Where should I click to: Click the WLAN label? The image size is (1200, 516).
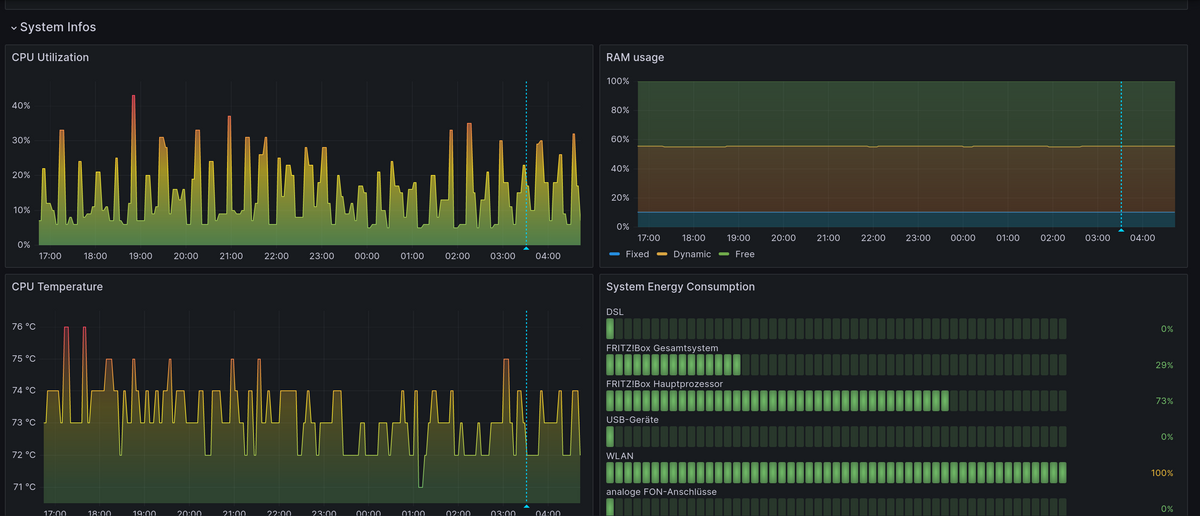point(620,456)
